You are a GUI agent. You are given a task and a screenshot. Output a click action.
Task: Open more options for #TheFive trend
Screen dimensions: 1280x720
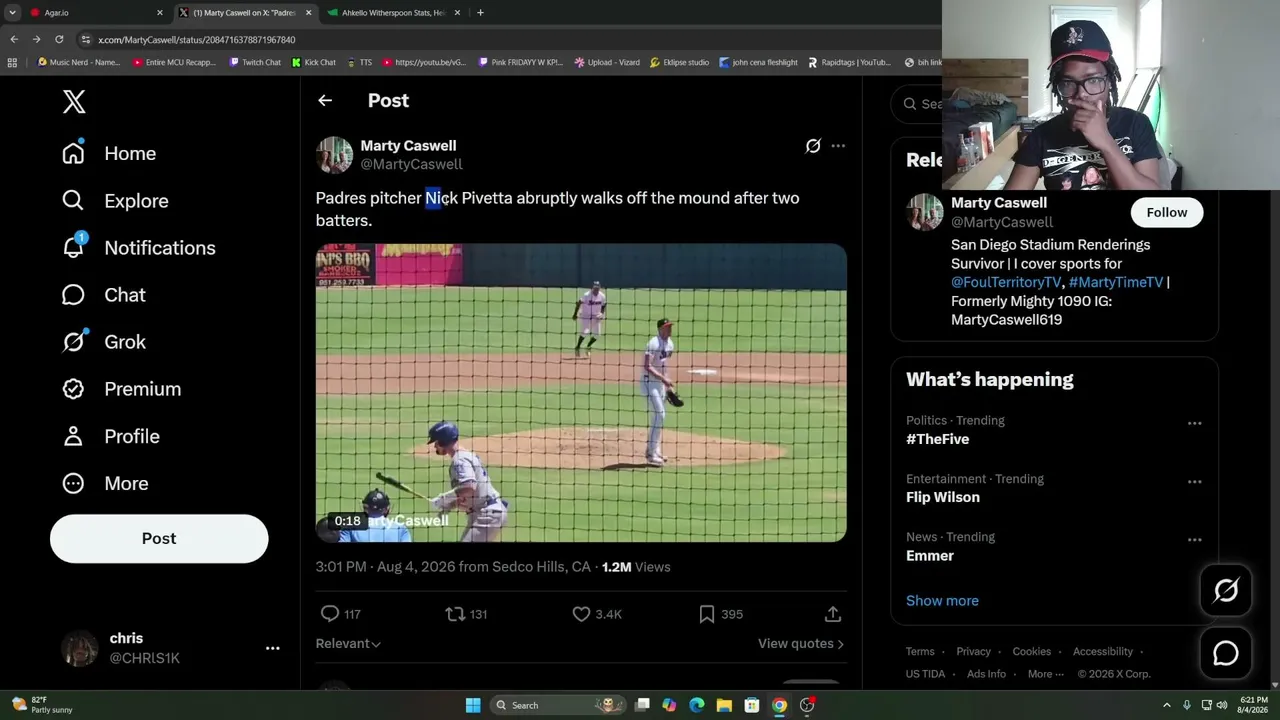[x=1194, y=423]
